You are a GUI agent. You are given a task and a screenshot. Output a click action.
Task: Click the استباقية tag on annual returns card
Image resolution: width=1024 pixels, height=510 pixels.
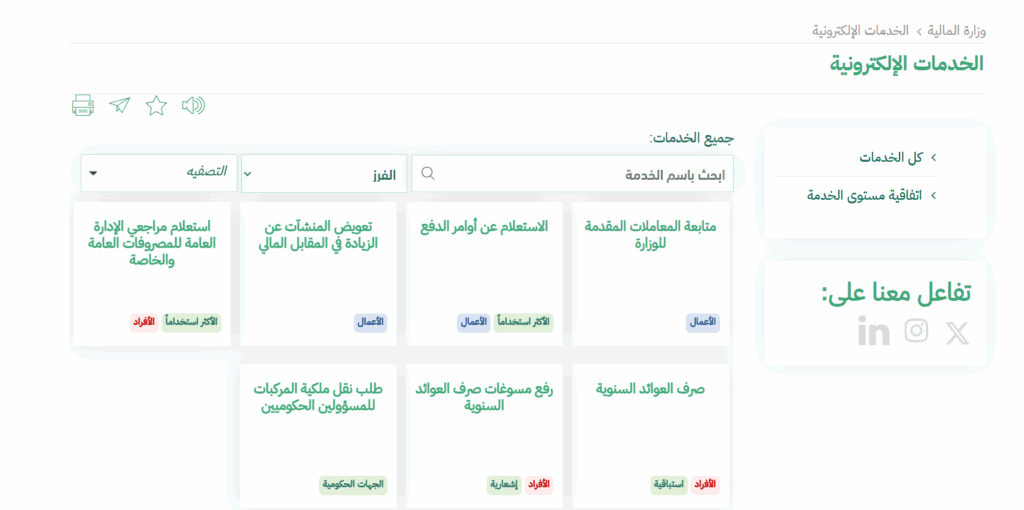[x=669, y=485]
